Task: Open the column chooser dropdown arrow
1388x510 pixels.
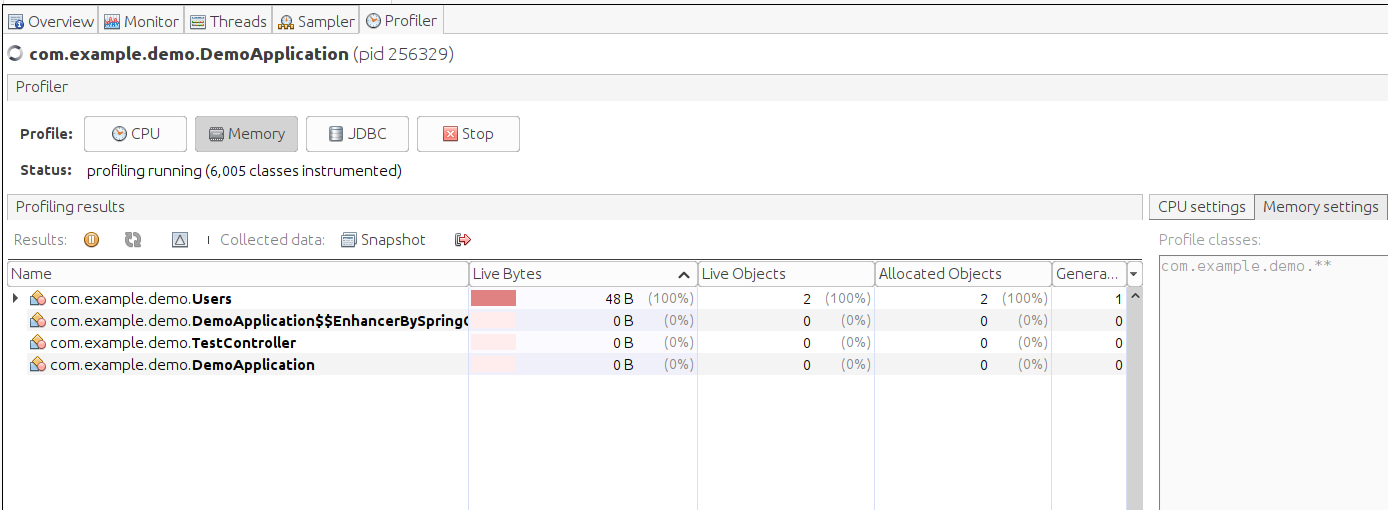Action: tap(1134, 274)
